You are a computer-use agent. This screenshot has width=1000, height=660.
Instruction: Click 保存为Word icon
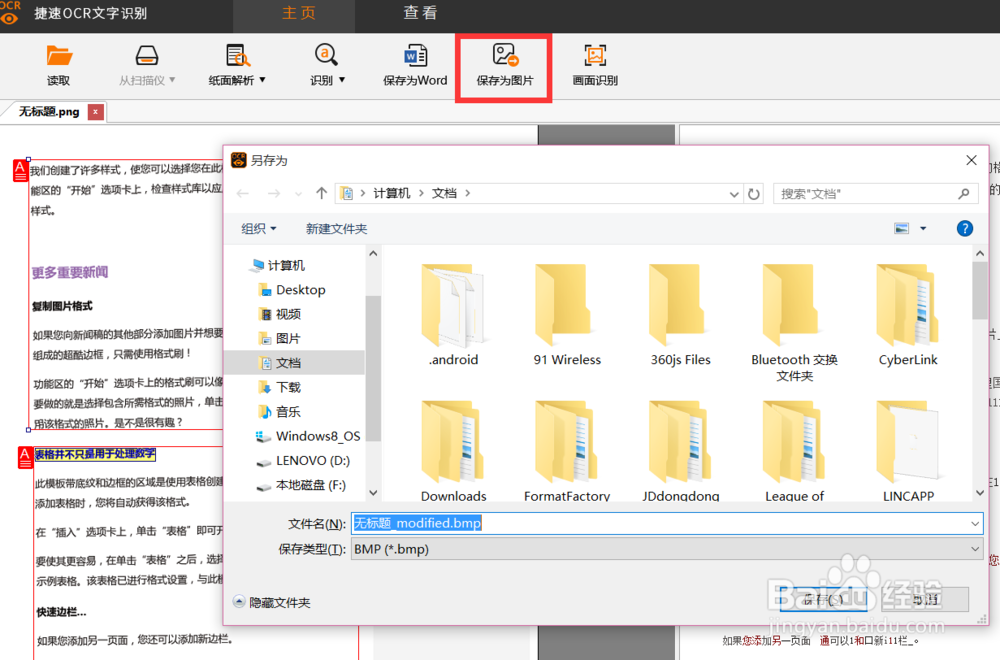click(416, 56)
